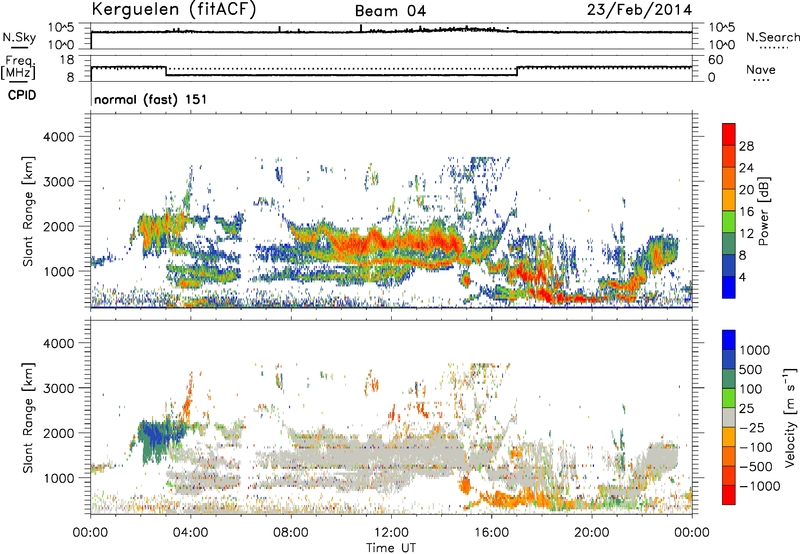Click the date '23/Feb/2014'
This screenshot has height=554, width=800.
click(x=639, y=10)
